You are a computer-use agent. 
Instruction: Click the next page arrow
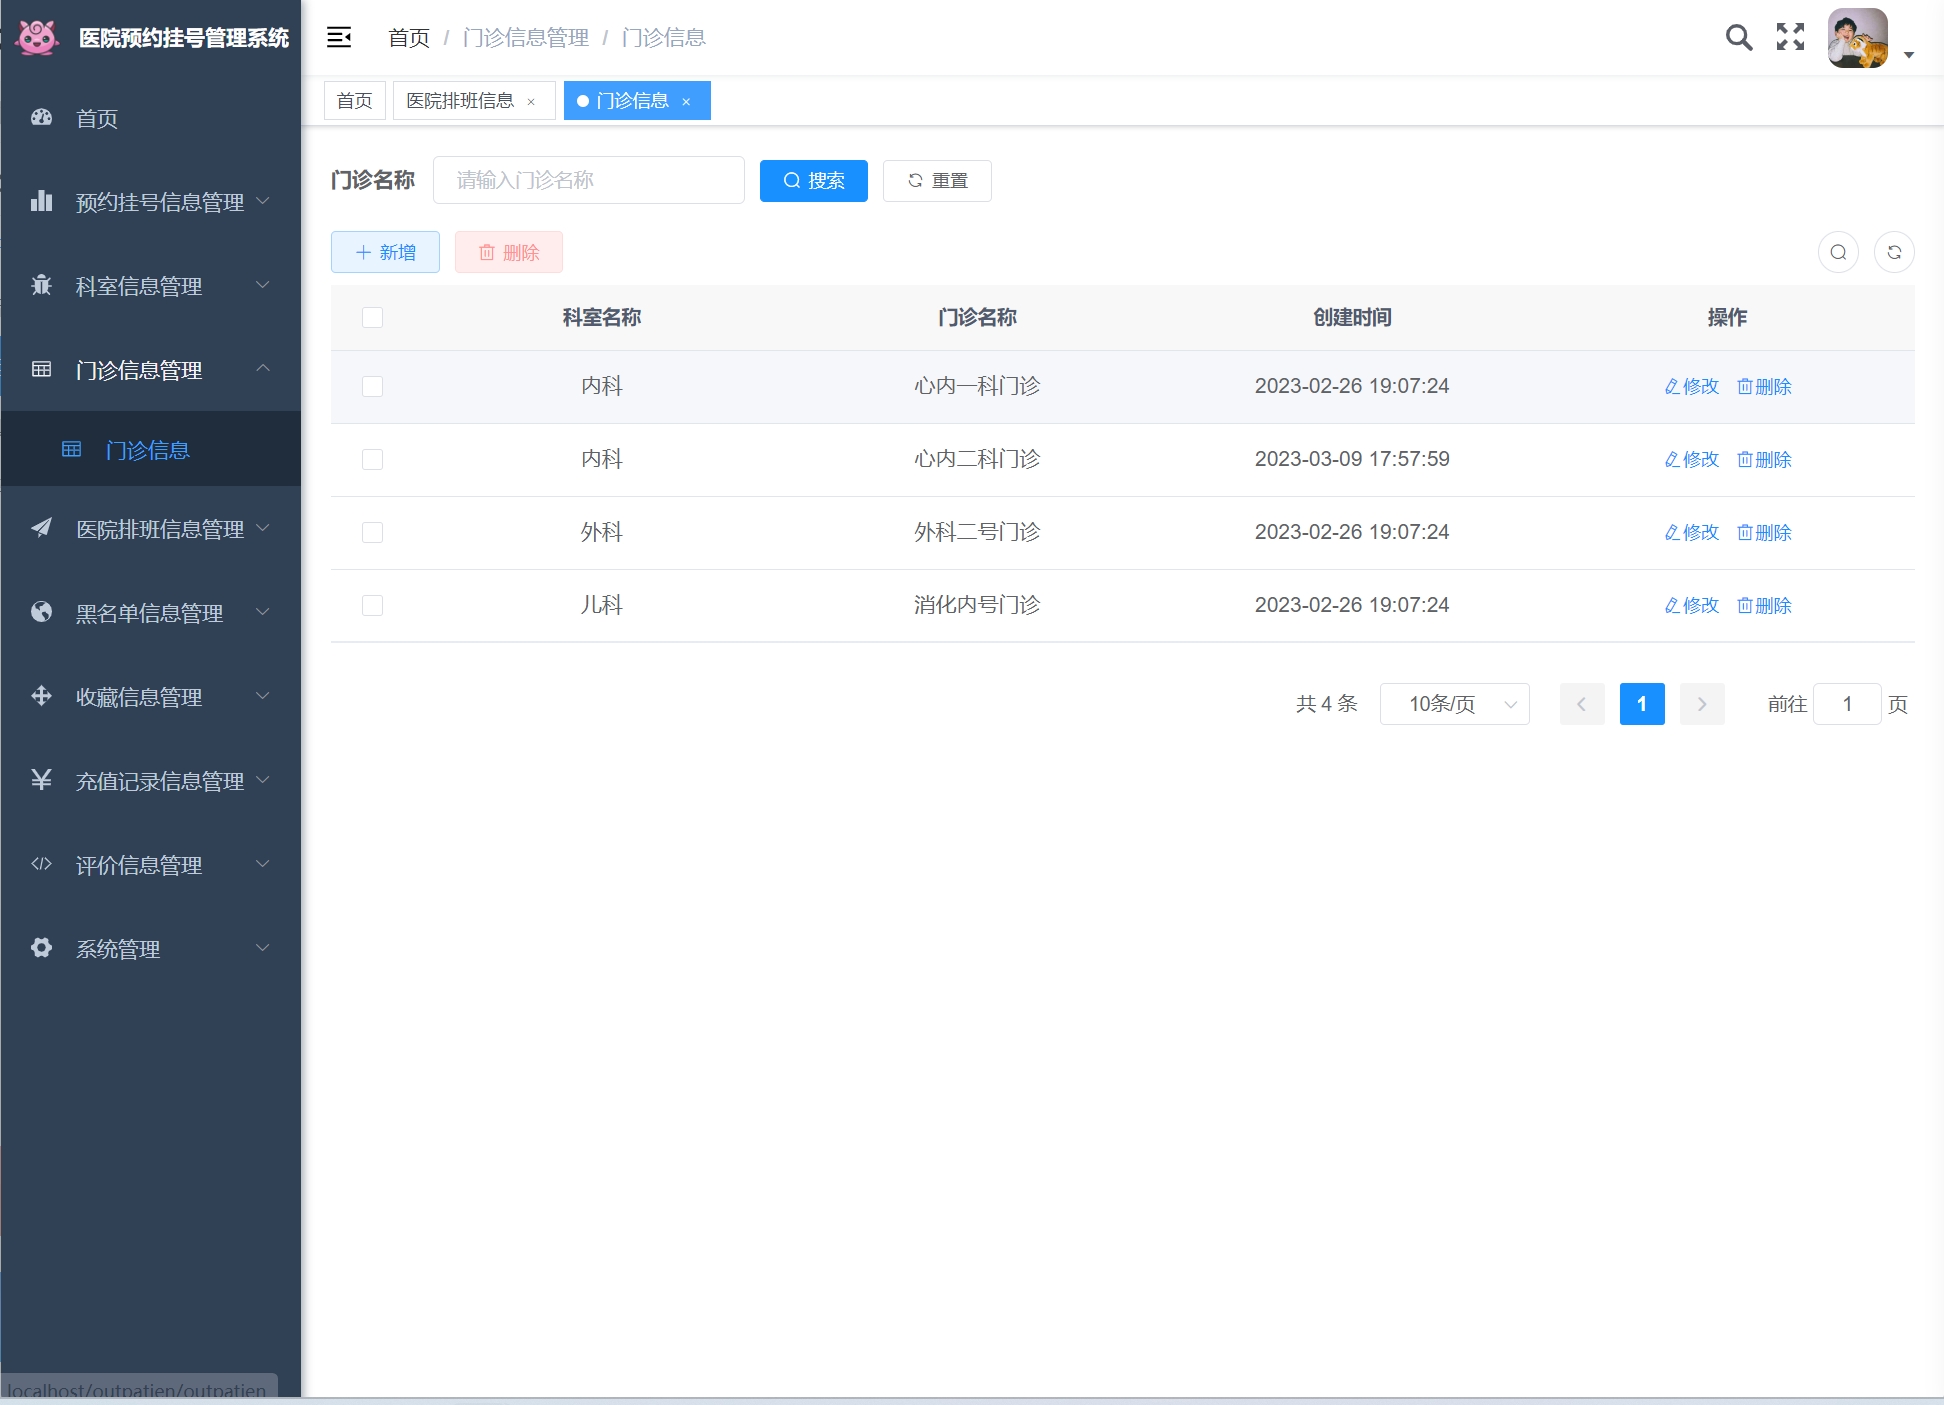(x=1702, y=704)
